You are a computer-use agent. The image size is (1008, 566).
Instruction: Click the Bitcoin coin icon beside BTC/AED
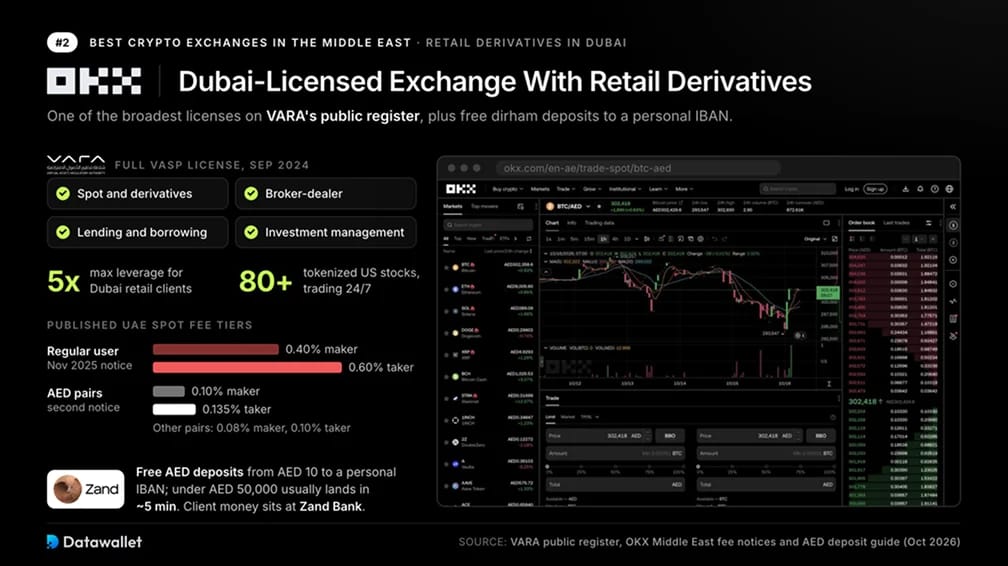550,206
